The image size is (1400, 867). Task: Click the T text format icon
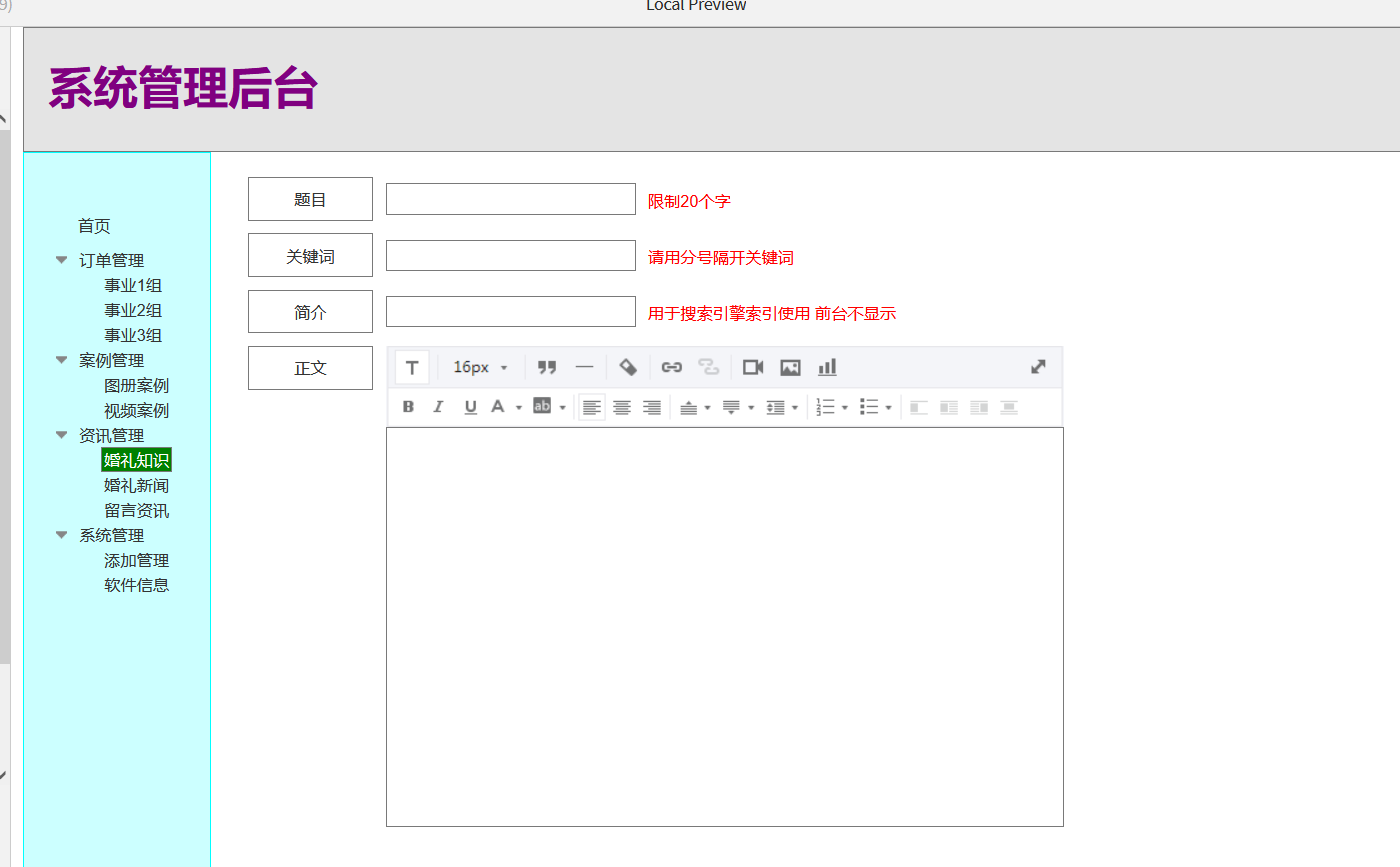pos(412,367)
